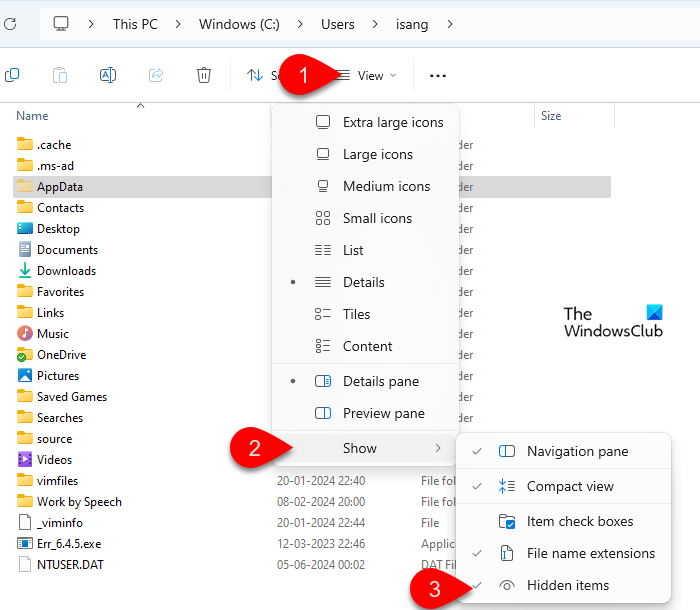Click the Music folder icon
This screenshot has height=610, width=700.
point(25,333)
